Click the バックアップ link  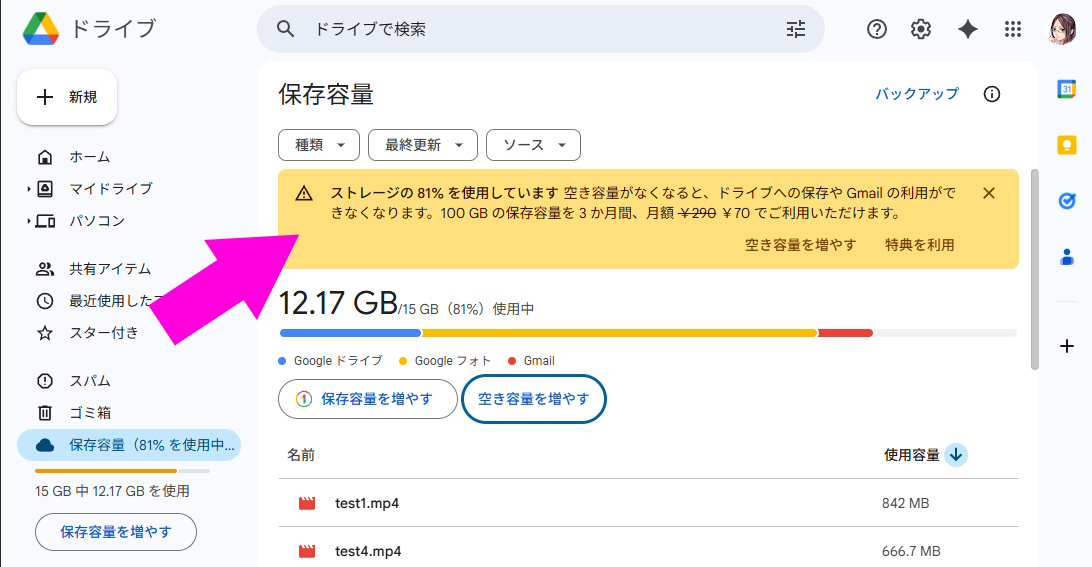pos(916,94)
